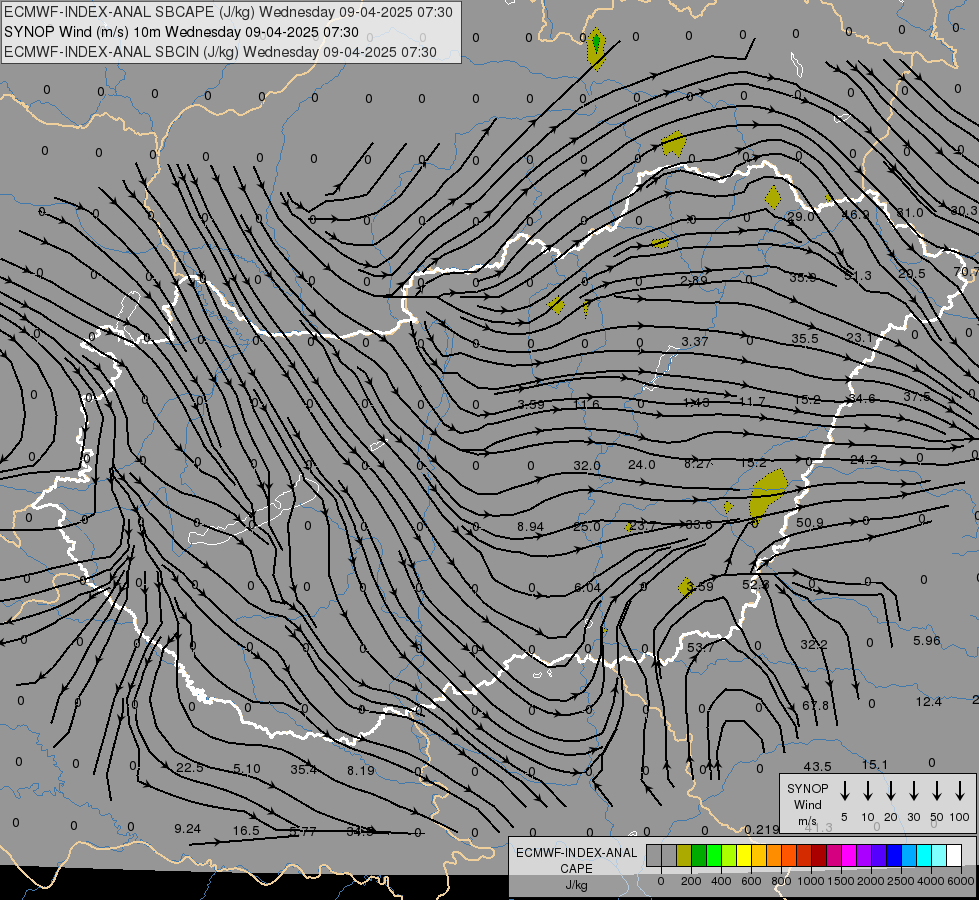Image resolution: width=979 pixels, height=900 pixels.
Task: Click the 29.0 grid value on the map
Action: click(x=800, y=217)
